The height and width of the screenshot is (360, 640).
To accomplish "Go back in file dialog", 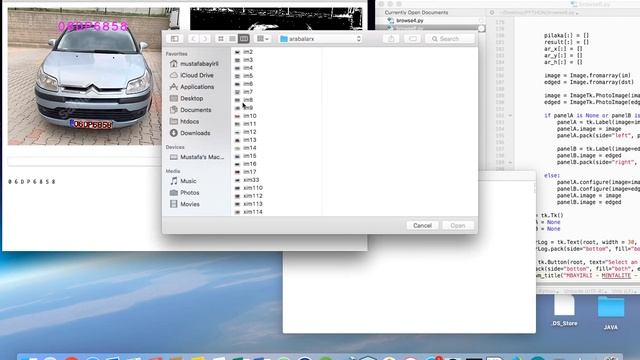I will click(193, 39).
